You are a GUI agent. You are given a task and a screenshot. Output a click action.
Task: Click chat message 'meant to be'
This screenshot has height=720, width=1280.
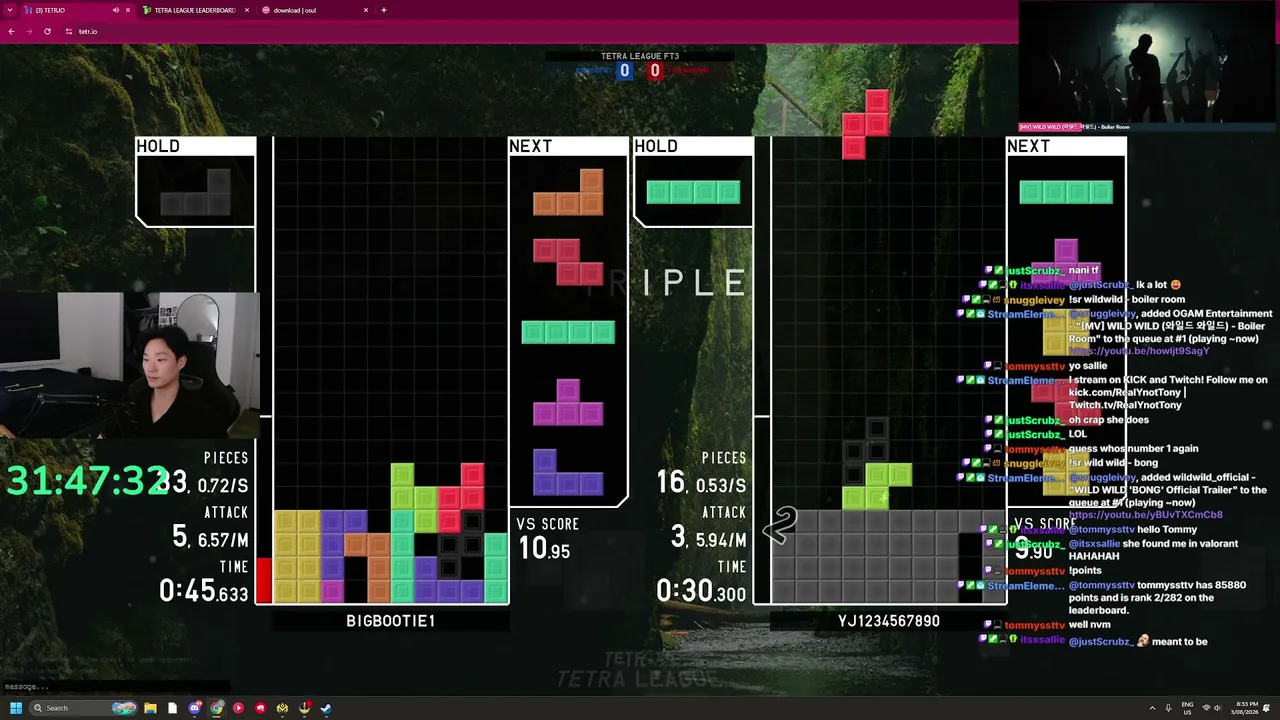pyautogui.click(x=1180, y=641)
